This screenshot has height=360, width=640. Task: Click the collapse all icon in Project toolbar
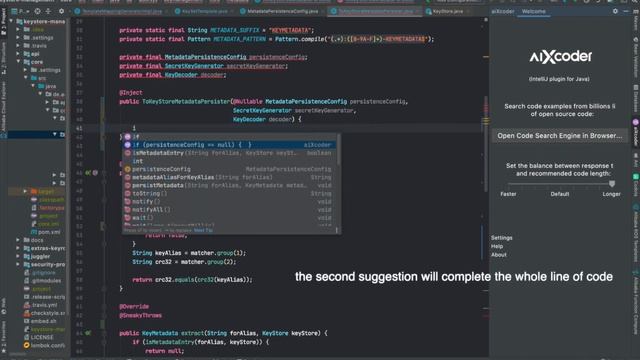tap(48, 11)
